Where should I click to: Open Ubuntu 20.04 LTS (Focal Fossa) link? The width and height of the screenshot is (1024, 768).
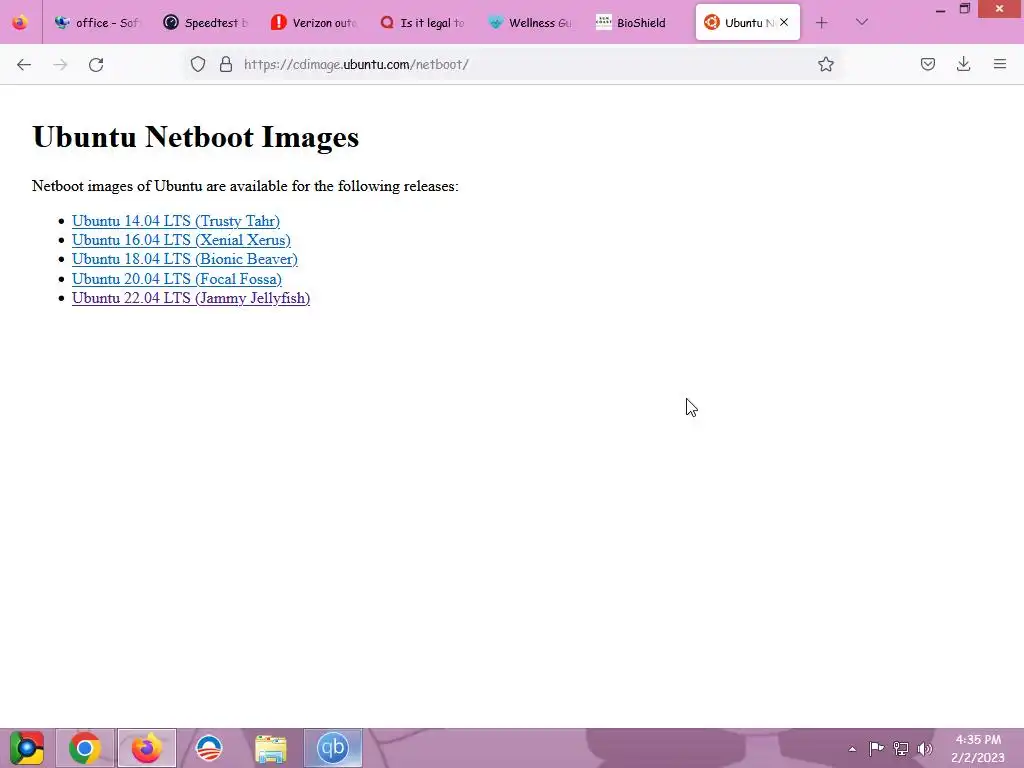click(x=177, y=279)
